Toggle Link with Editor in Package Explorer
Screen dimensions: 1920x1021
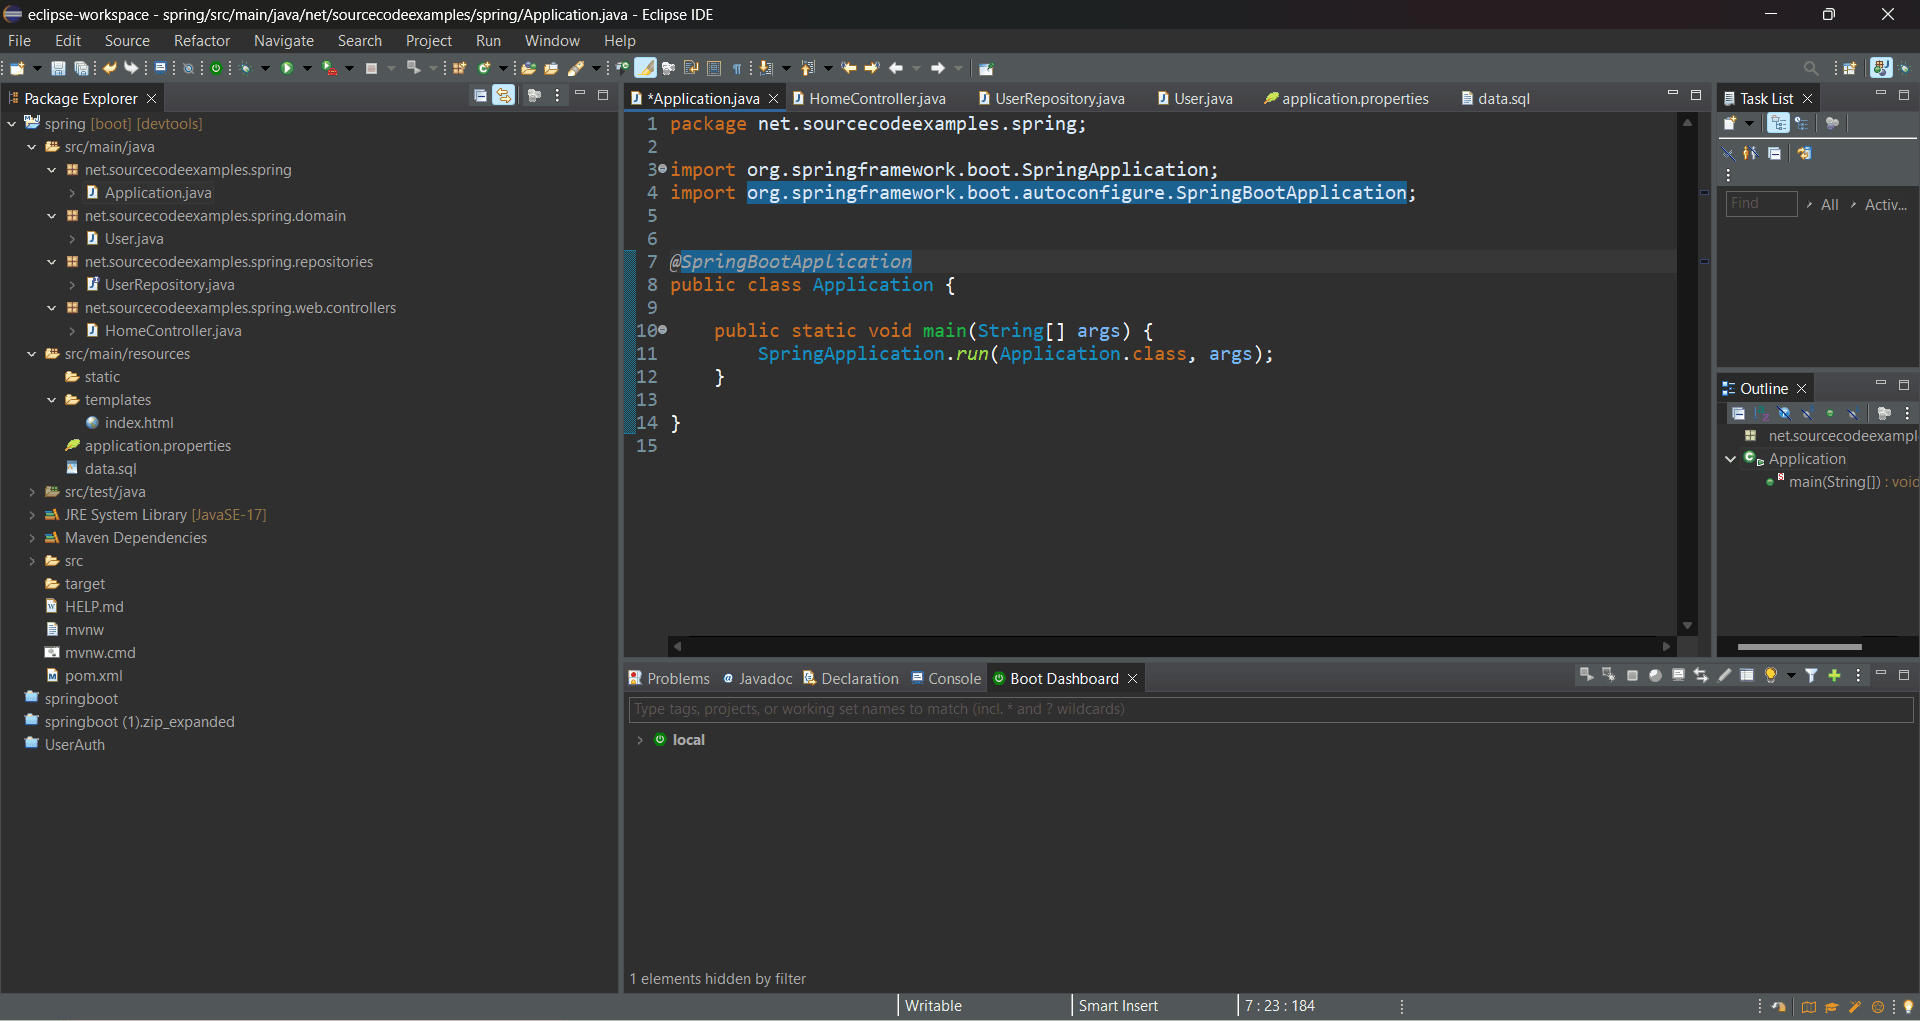(x=503, y=96)
